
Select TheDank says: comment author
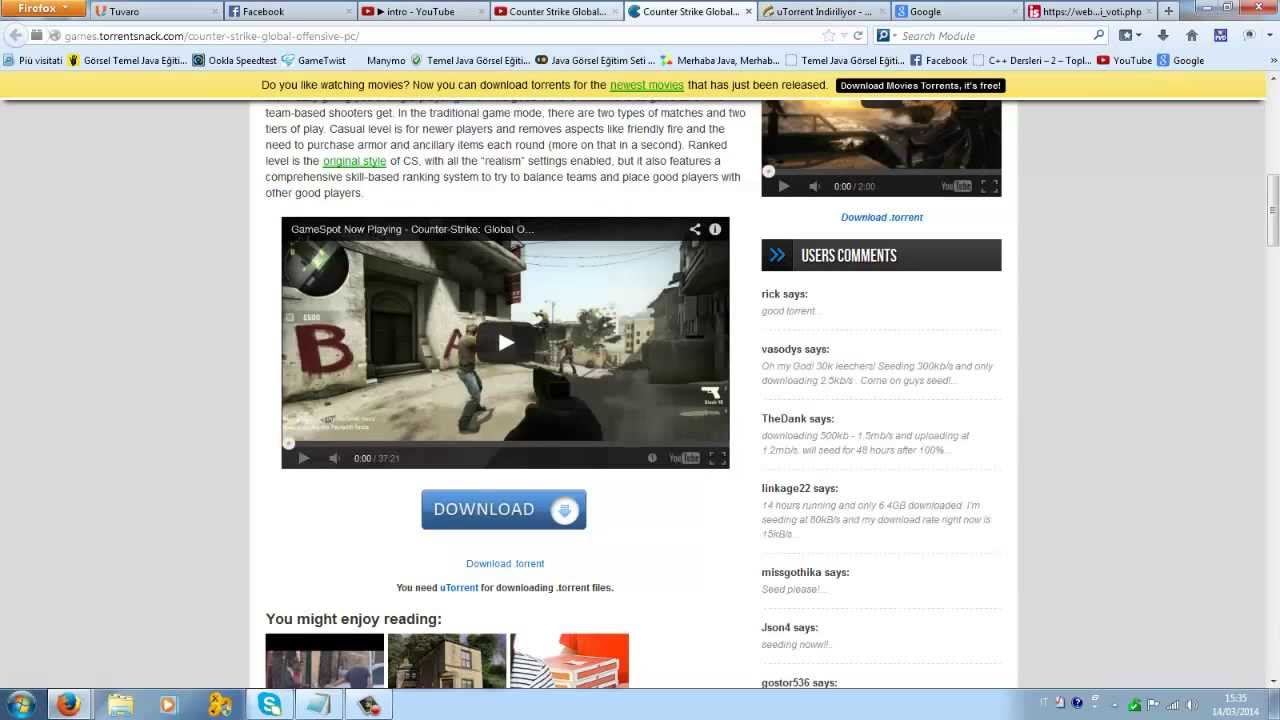(797, 419)
